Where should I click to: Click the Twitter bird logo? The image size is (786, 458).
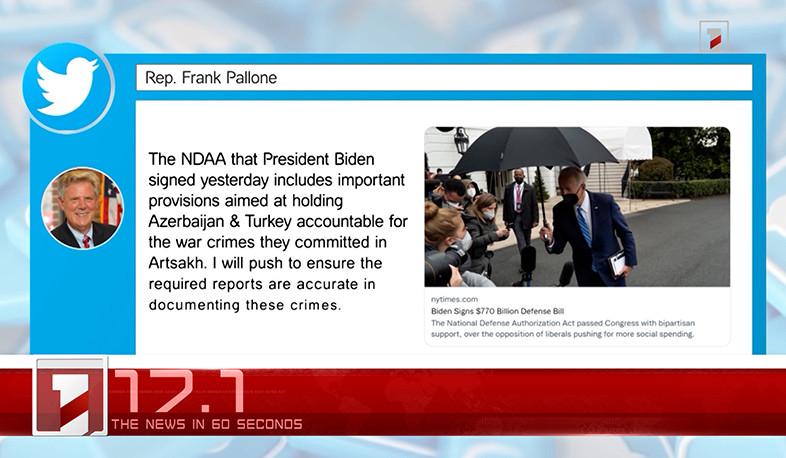point(68,87)
